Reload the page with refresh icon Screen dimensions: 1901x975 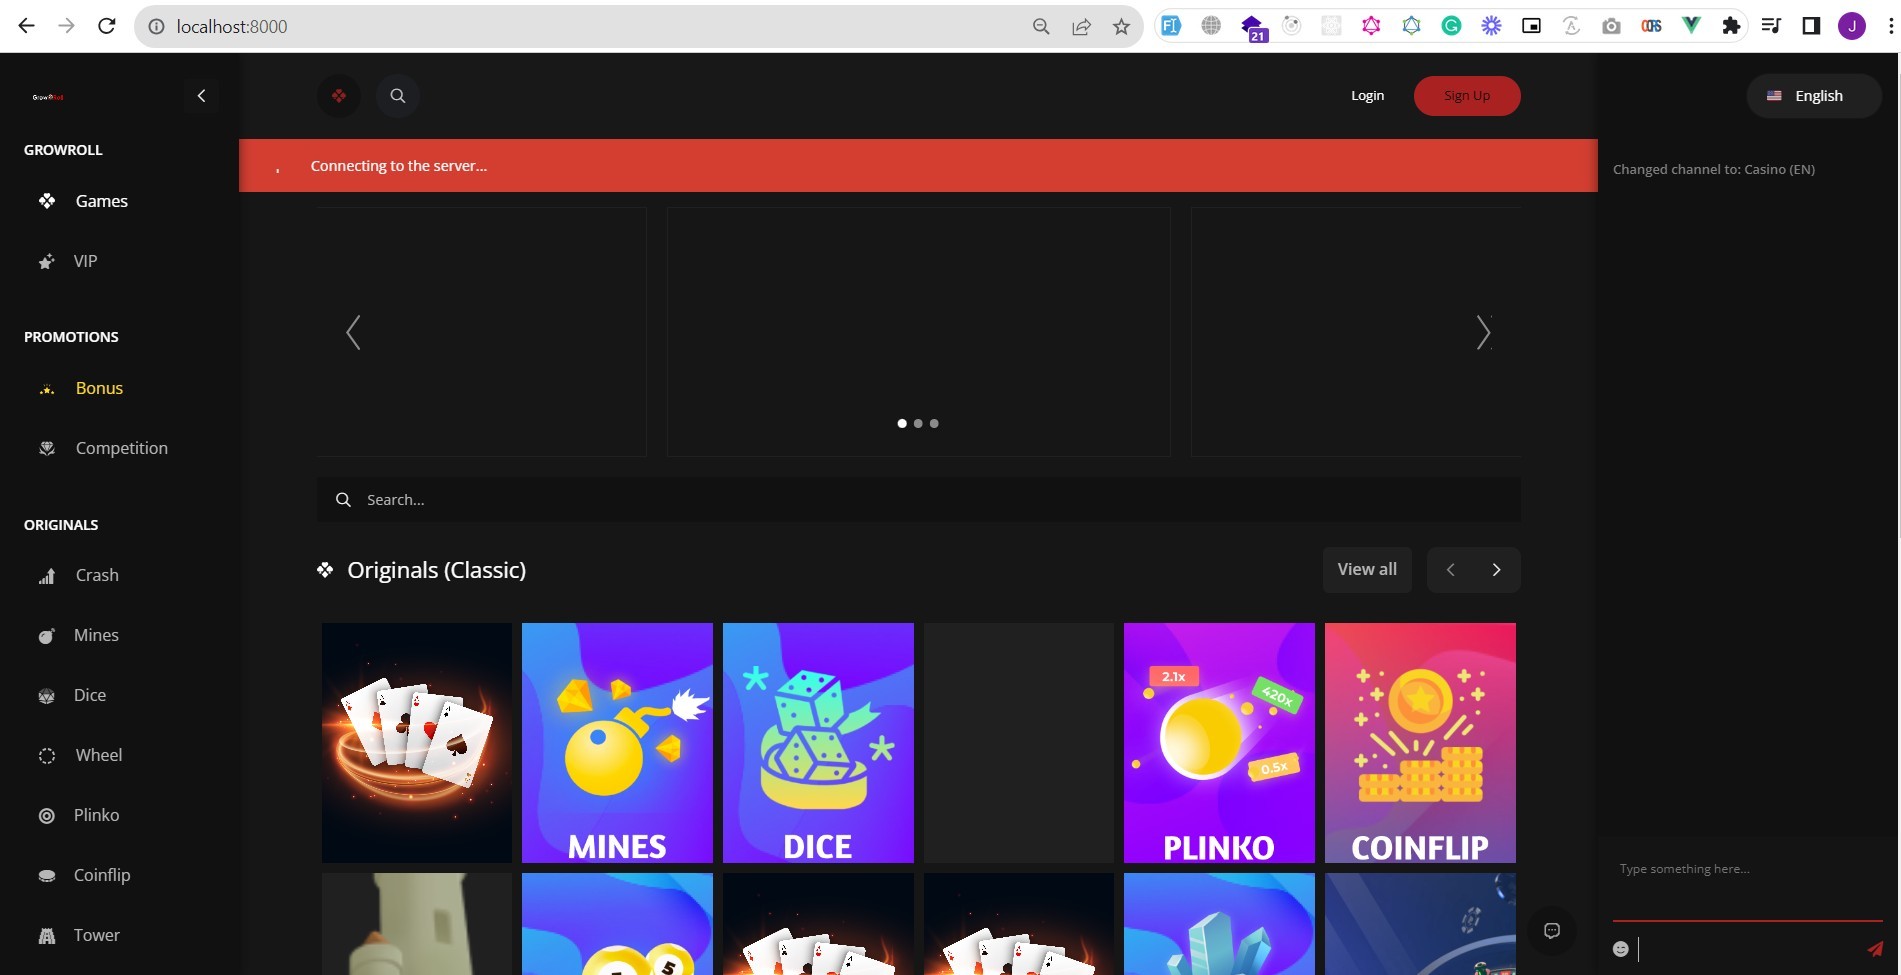(x=107, y=27)
